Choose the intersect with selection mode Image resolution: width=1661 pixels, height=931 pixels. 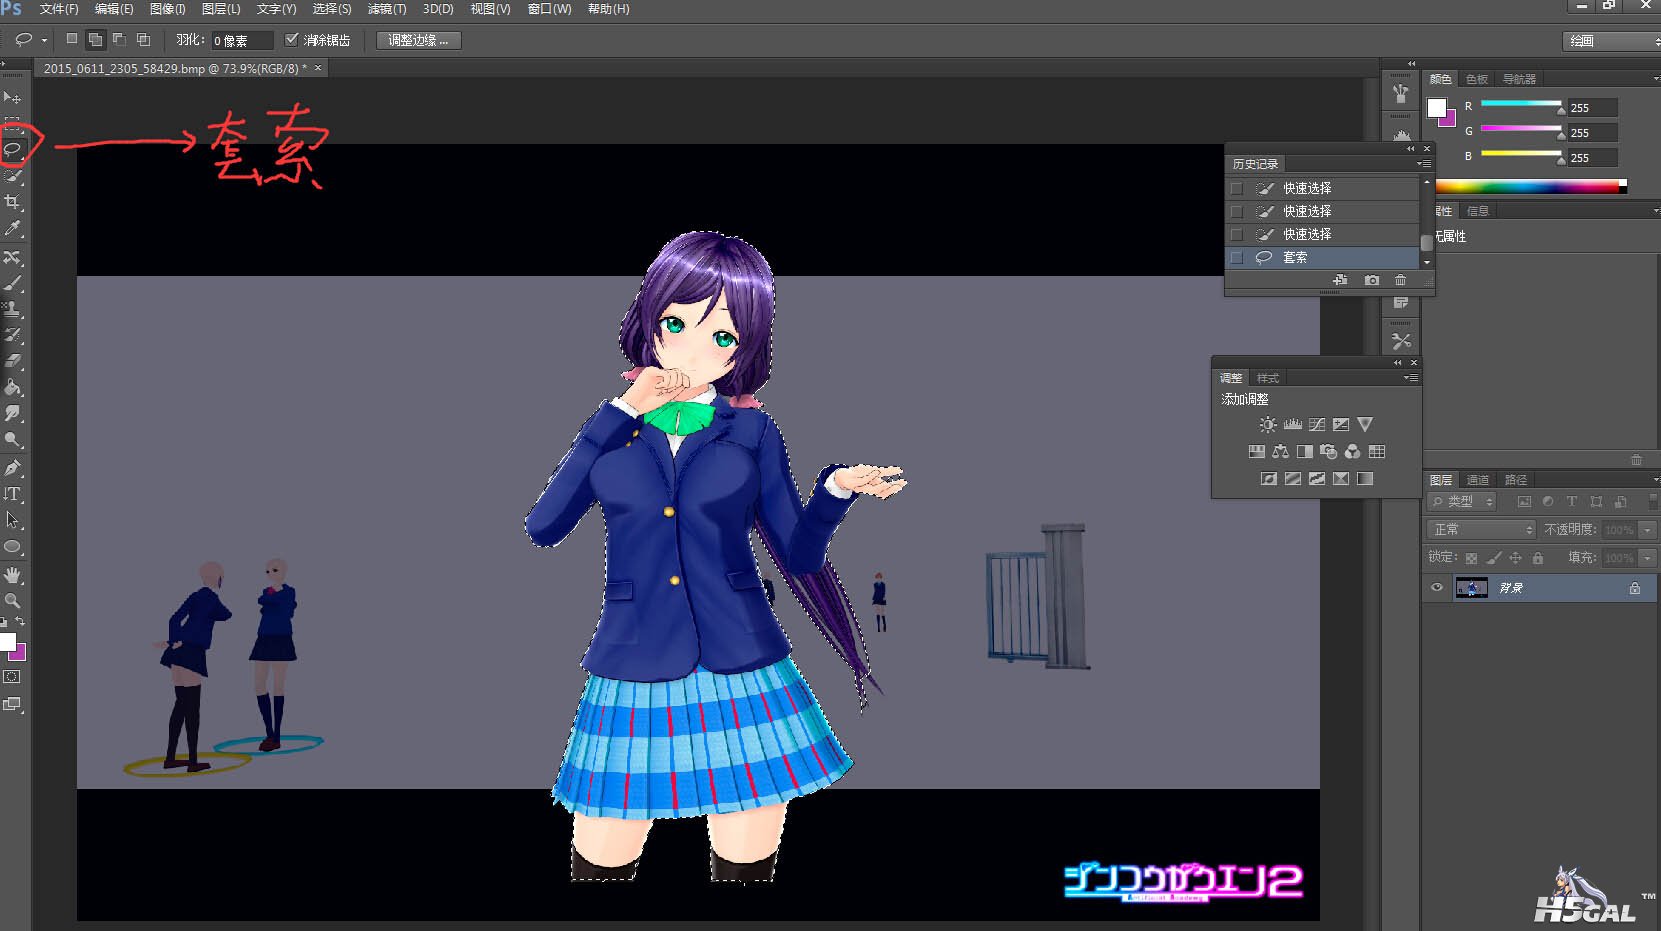(143, 40)
